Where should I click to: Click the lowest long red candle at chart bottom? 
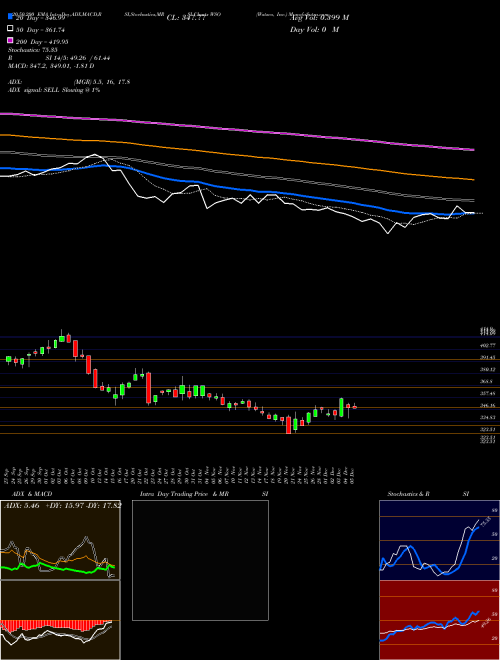(x=288, y=425)
